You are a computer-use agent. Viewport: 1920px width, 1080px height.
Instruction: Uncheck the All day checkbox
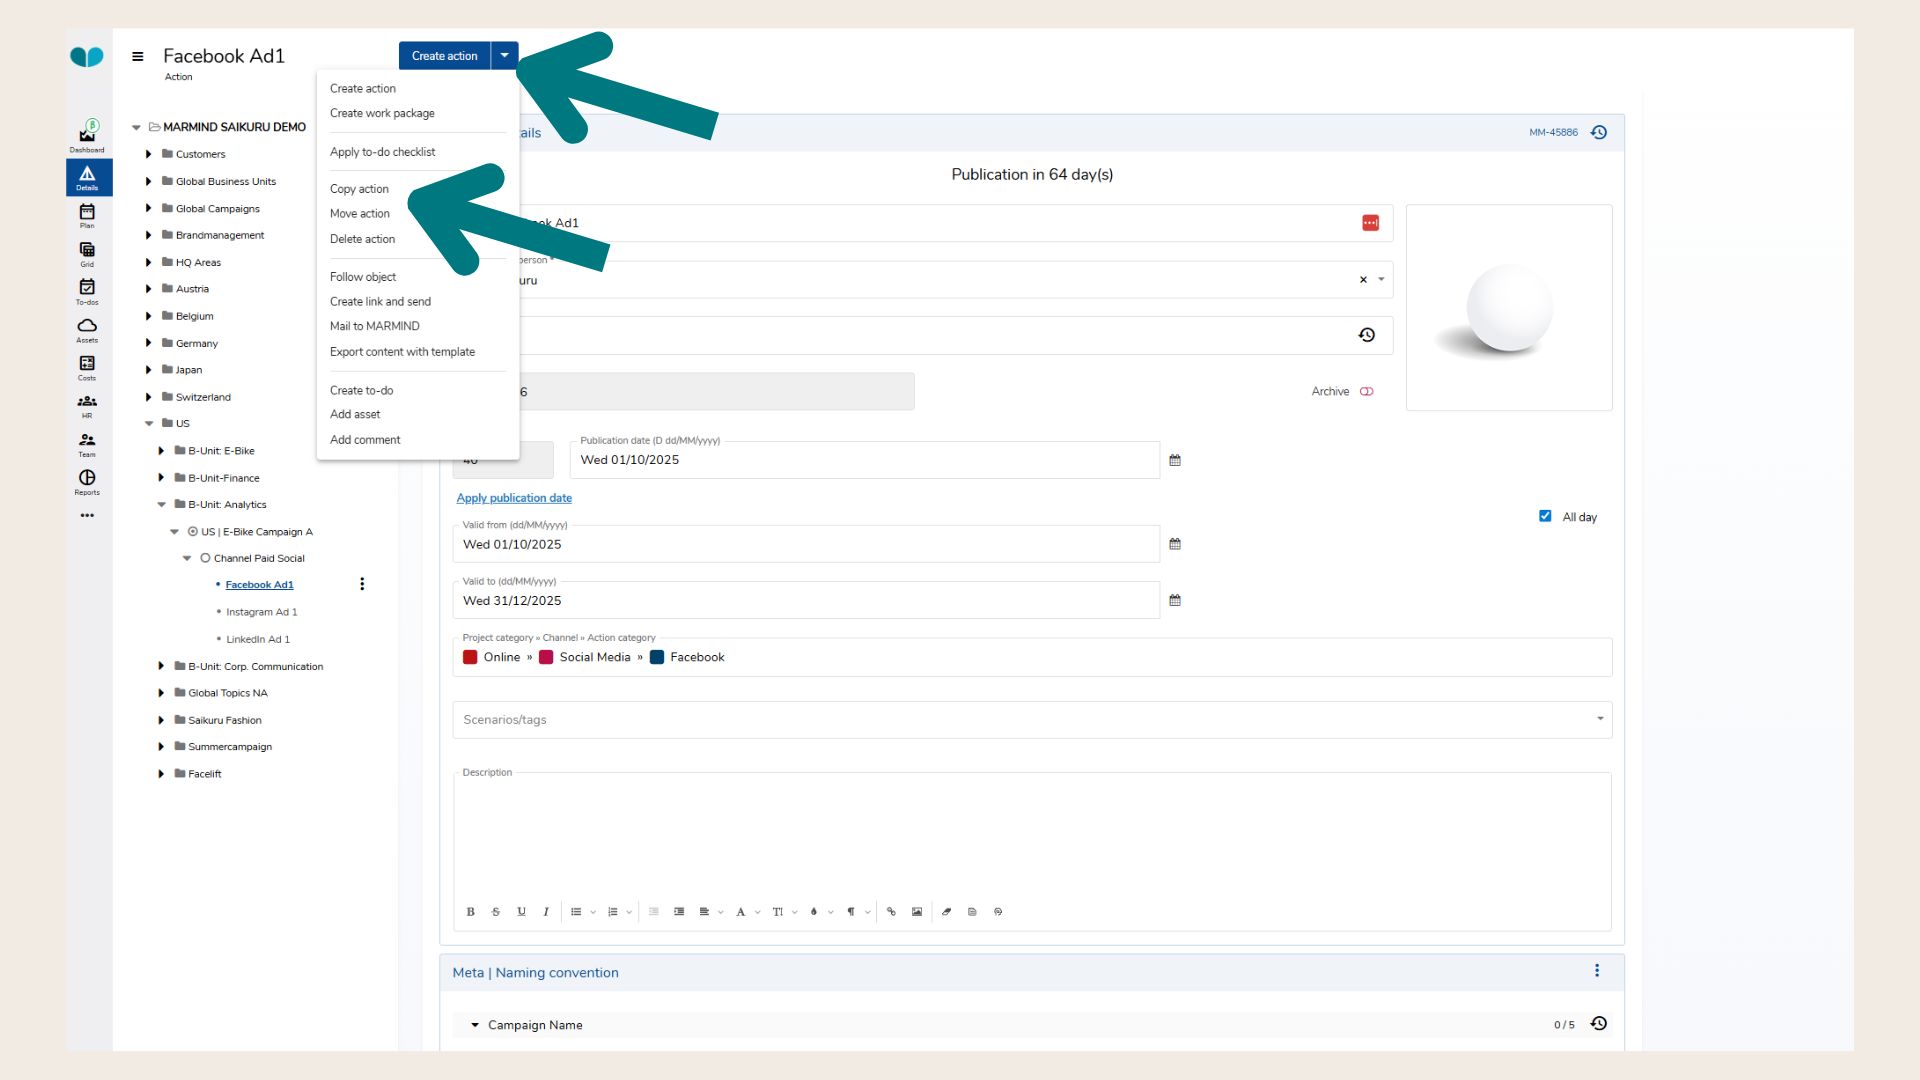(x=1545, y=516)
